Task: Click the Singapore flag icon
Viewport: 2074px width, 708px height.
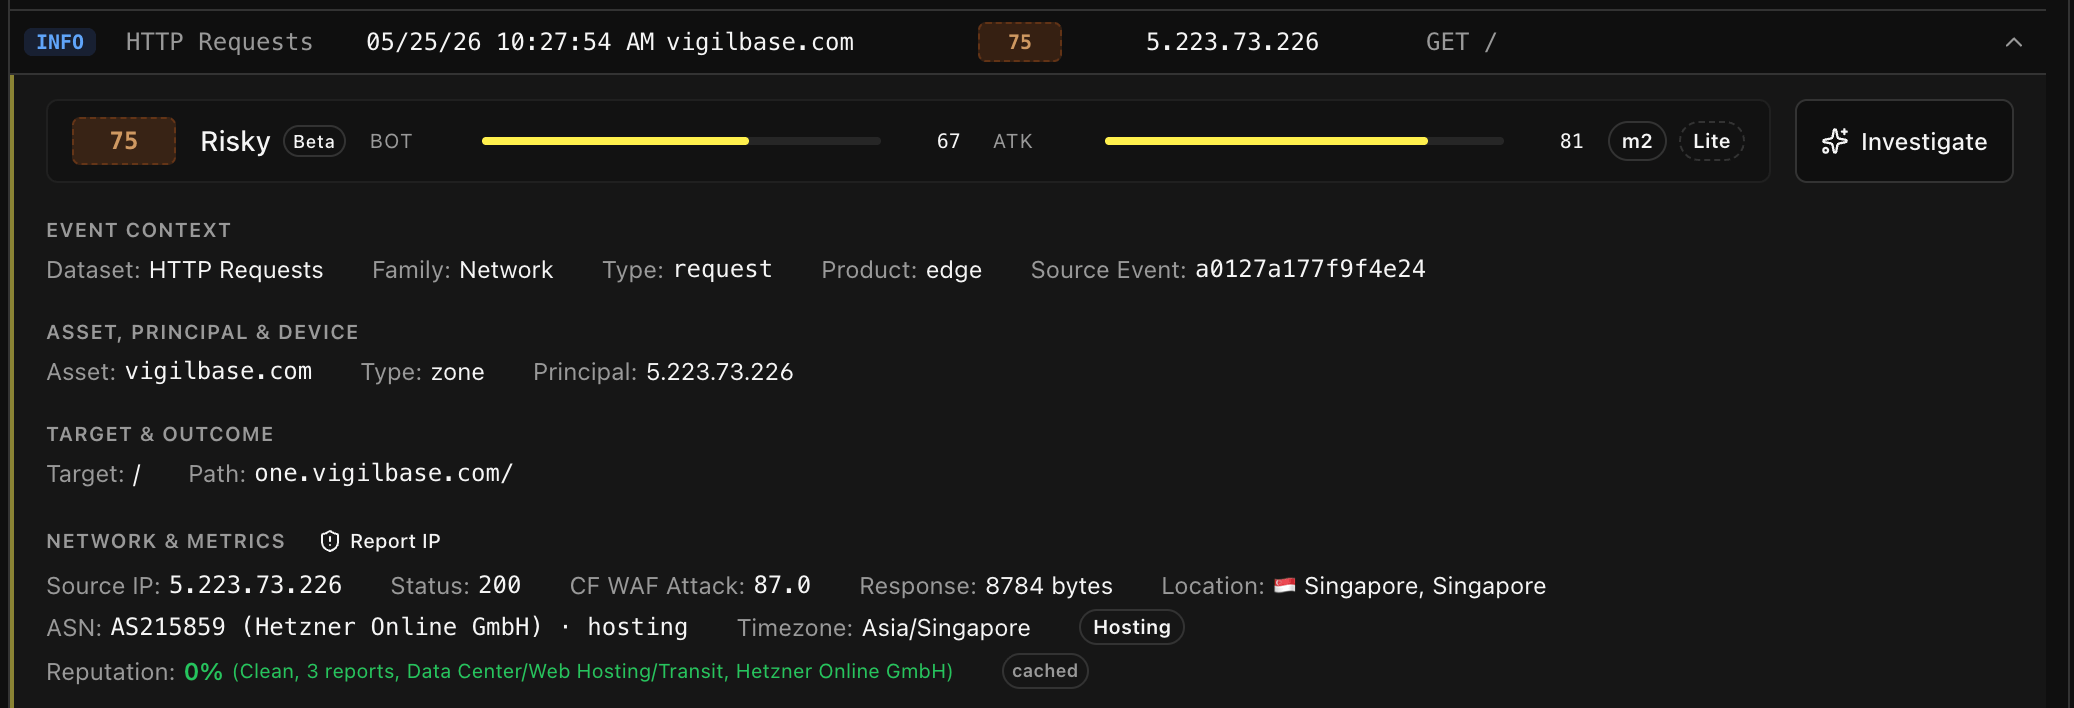Action: [1285, 585]
